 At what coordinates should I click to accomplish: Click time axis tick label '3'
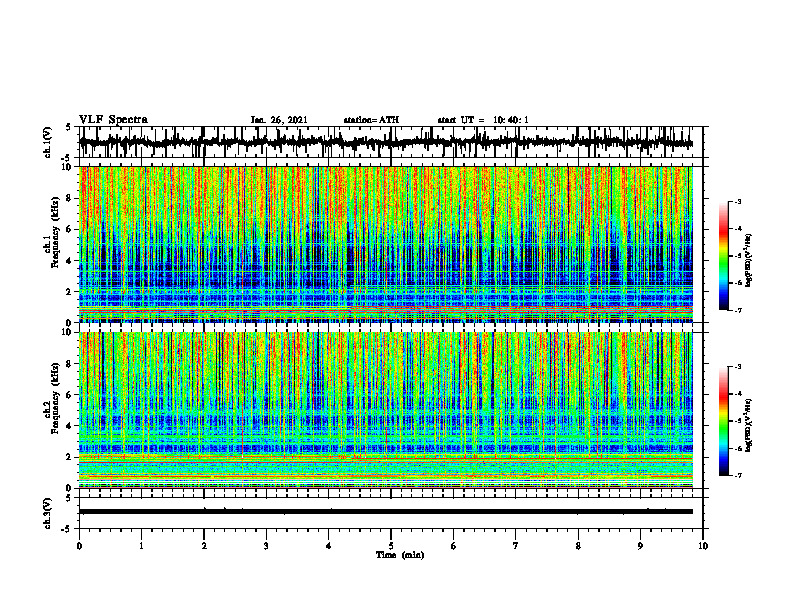266,546
